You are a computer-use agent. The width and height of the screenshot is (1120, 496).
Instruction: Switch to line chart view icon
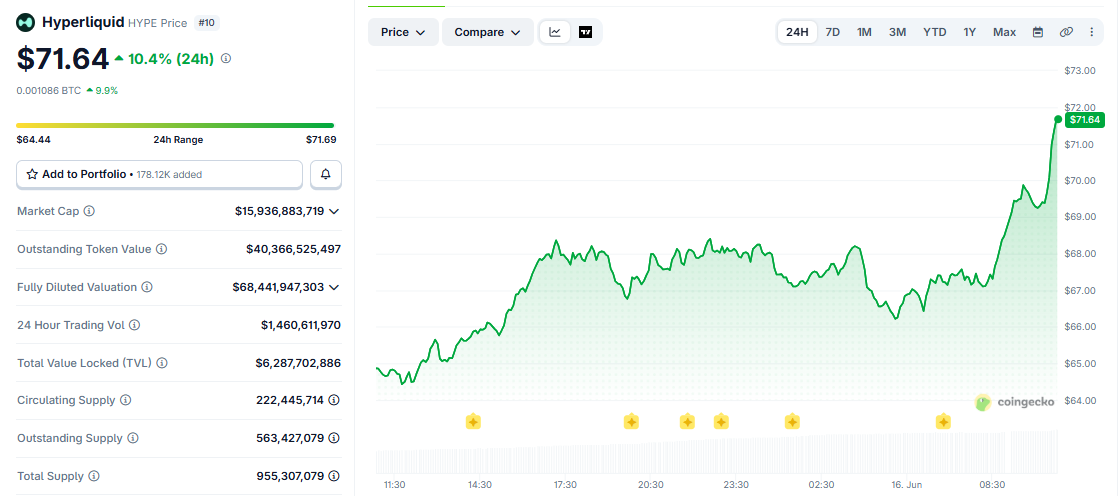[555, 32]
